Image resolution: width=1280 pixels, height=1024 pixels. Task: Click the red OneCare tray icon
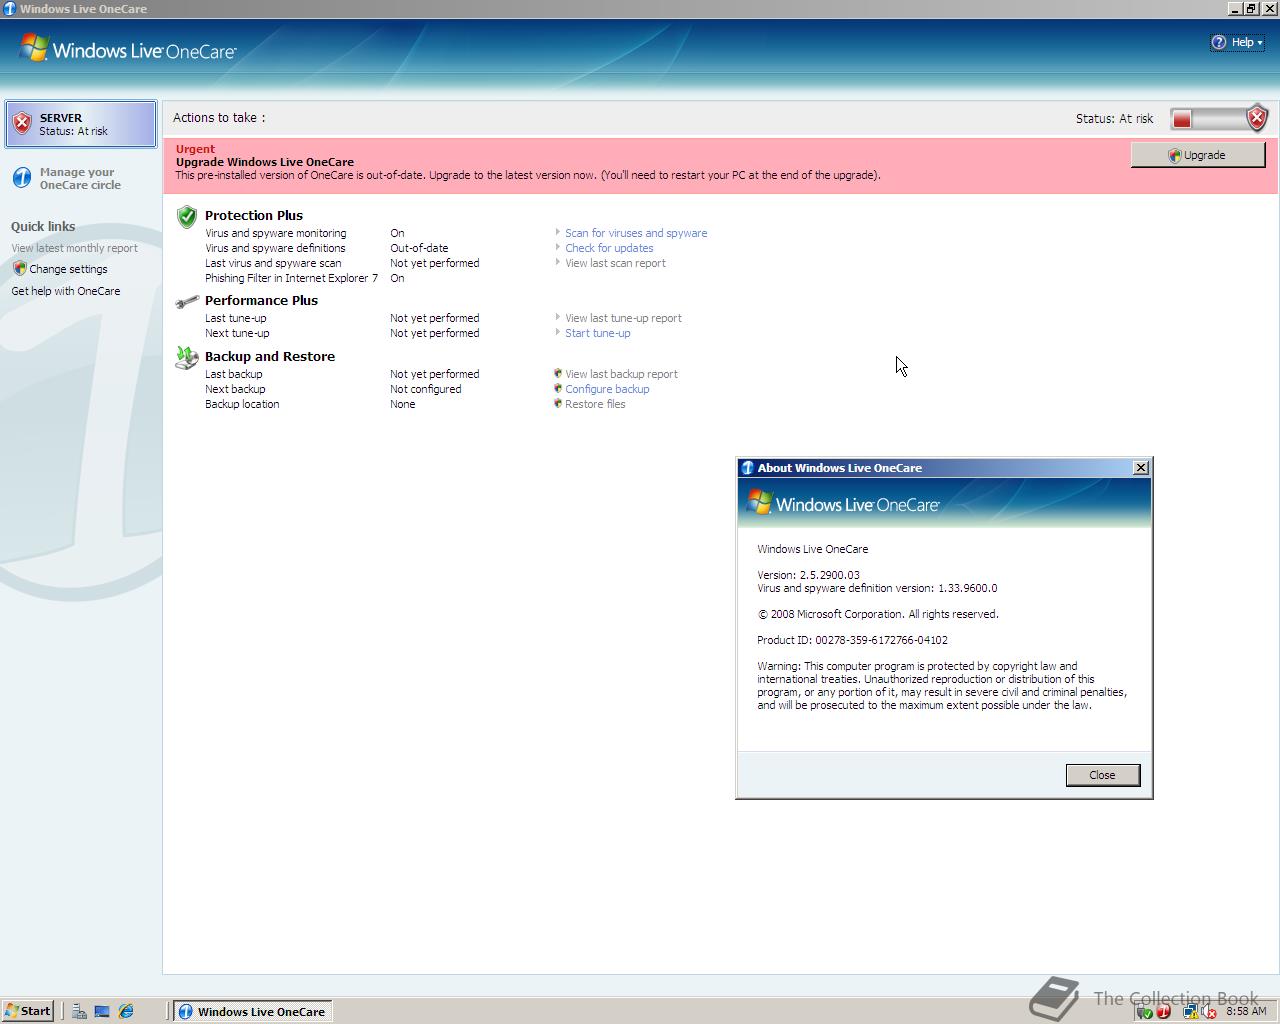coord(1163,1012)
